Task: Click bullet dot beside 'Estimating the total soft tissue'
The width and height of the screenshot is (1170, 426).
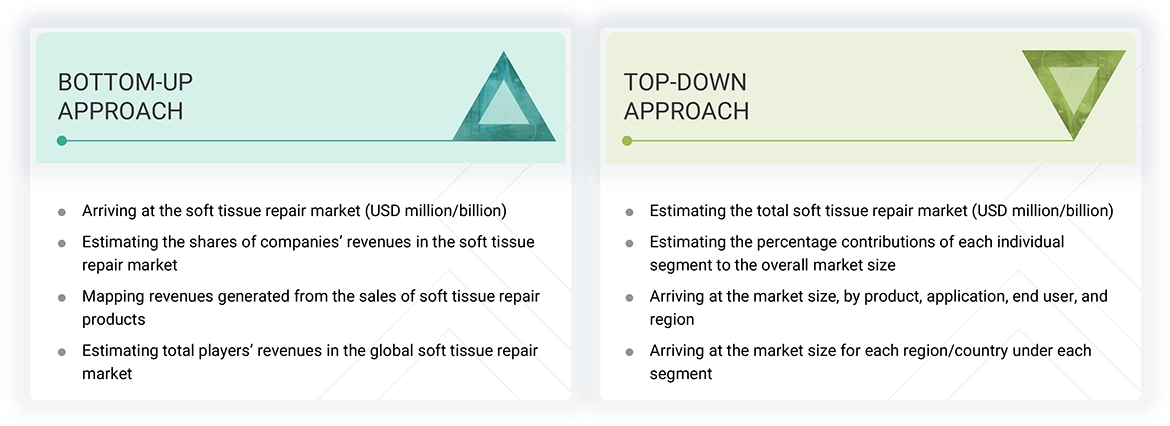Action: pyautogui.click(x=629, y=212)
